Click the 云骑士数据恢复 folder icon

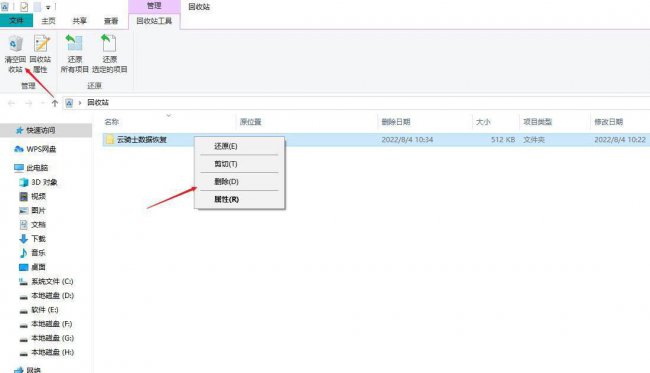[x=110, y=139]
